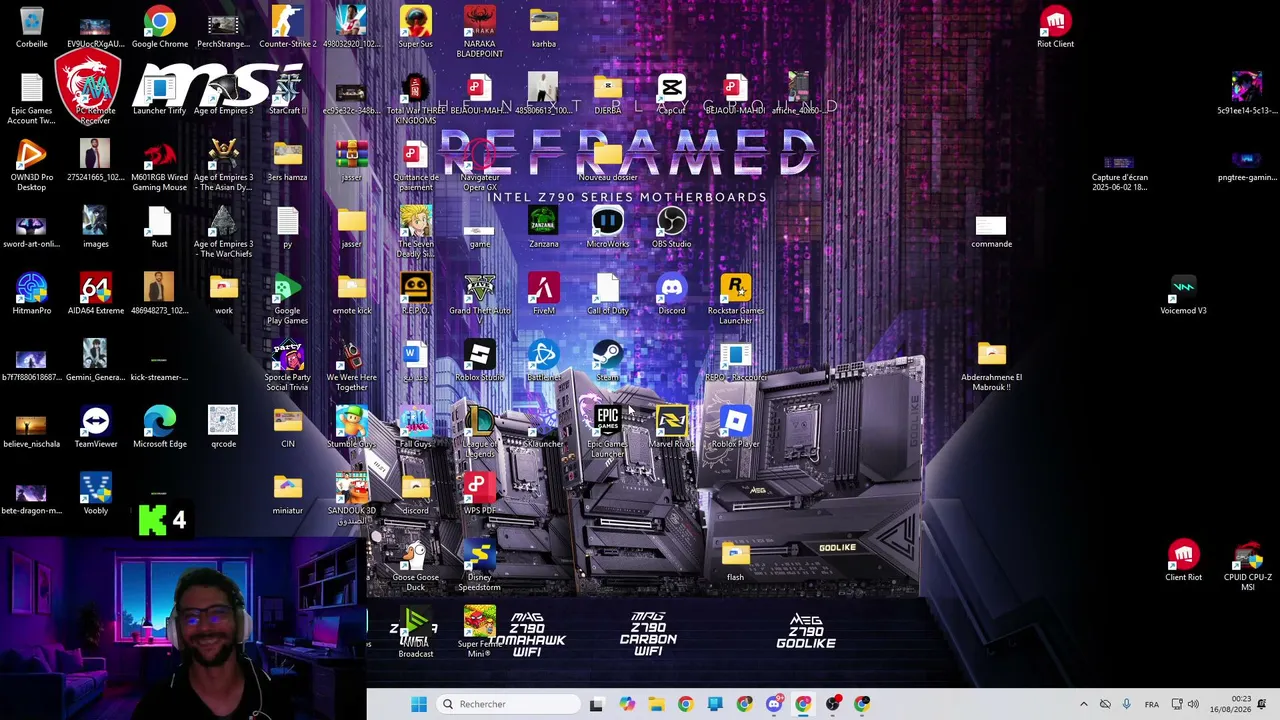This screenshot has height=720, width=1280.
Task: Select the Grand Theft Auto V shortcut
Action: click(479, 299)
